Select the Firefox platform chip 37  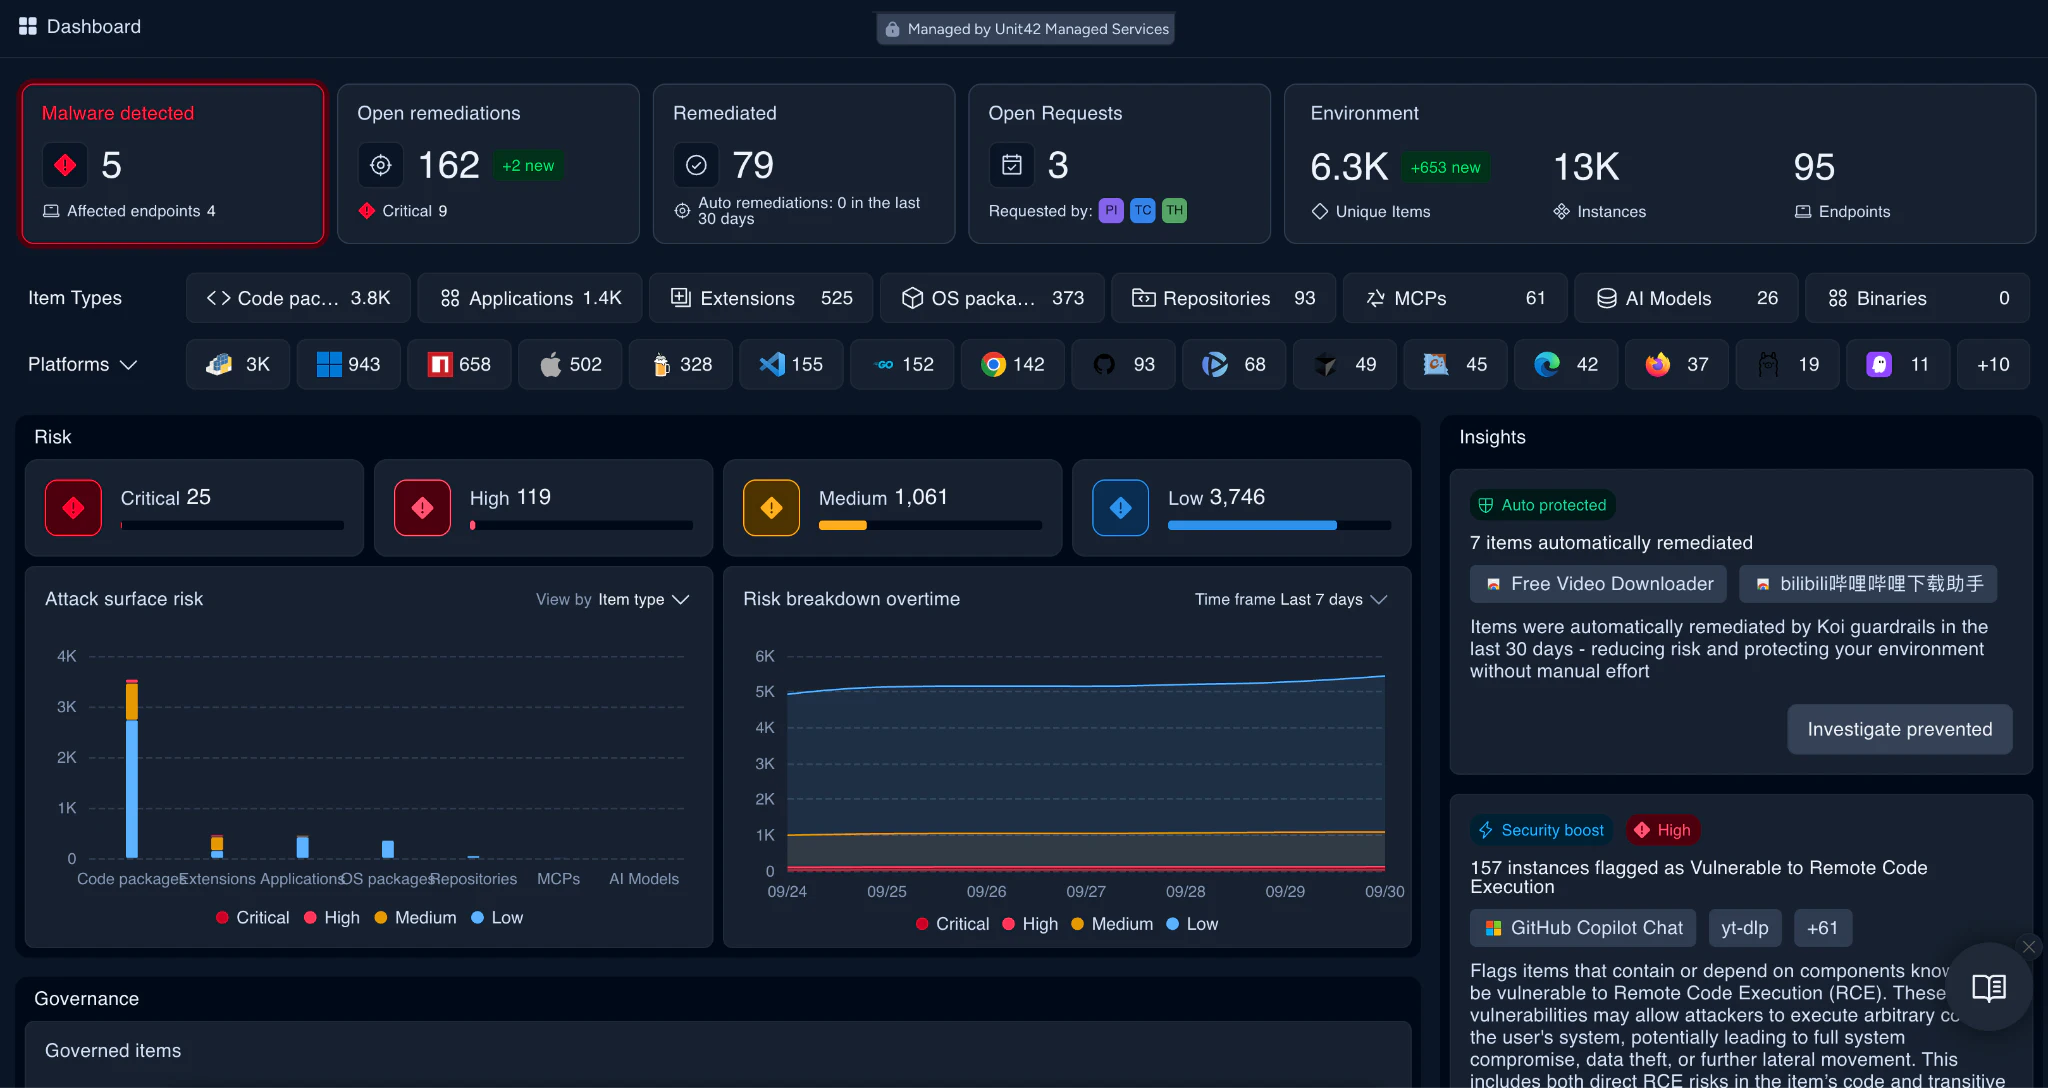1677,364
